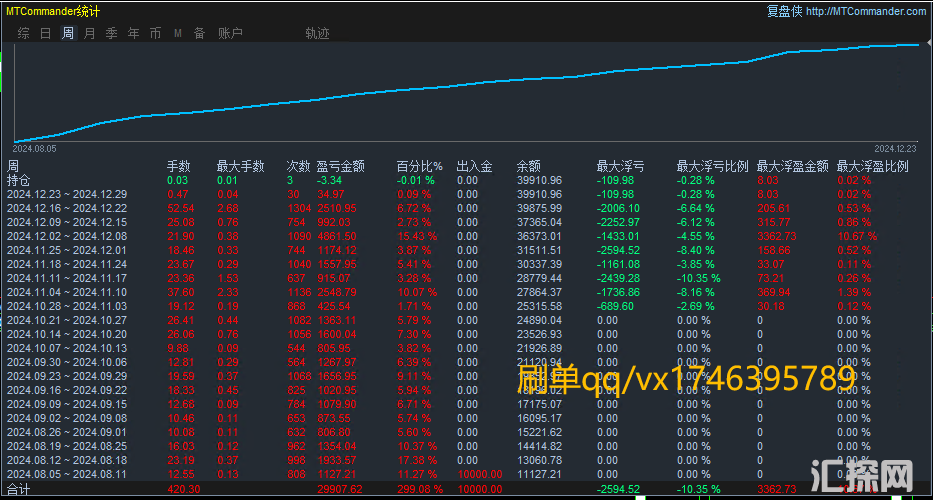
Task: Switch to the 轨迹 track tab
Action: [317, 33]
